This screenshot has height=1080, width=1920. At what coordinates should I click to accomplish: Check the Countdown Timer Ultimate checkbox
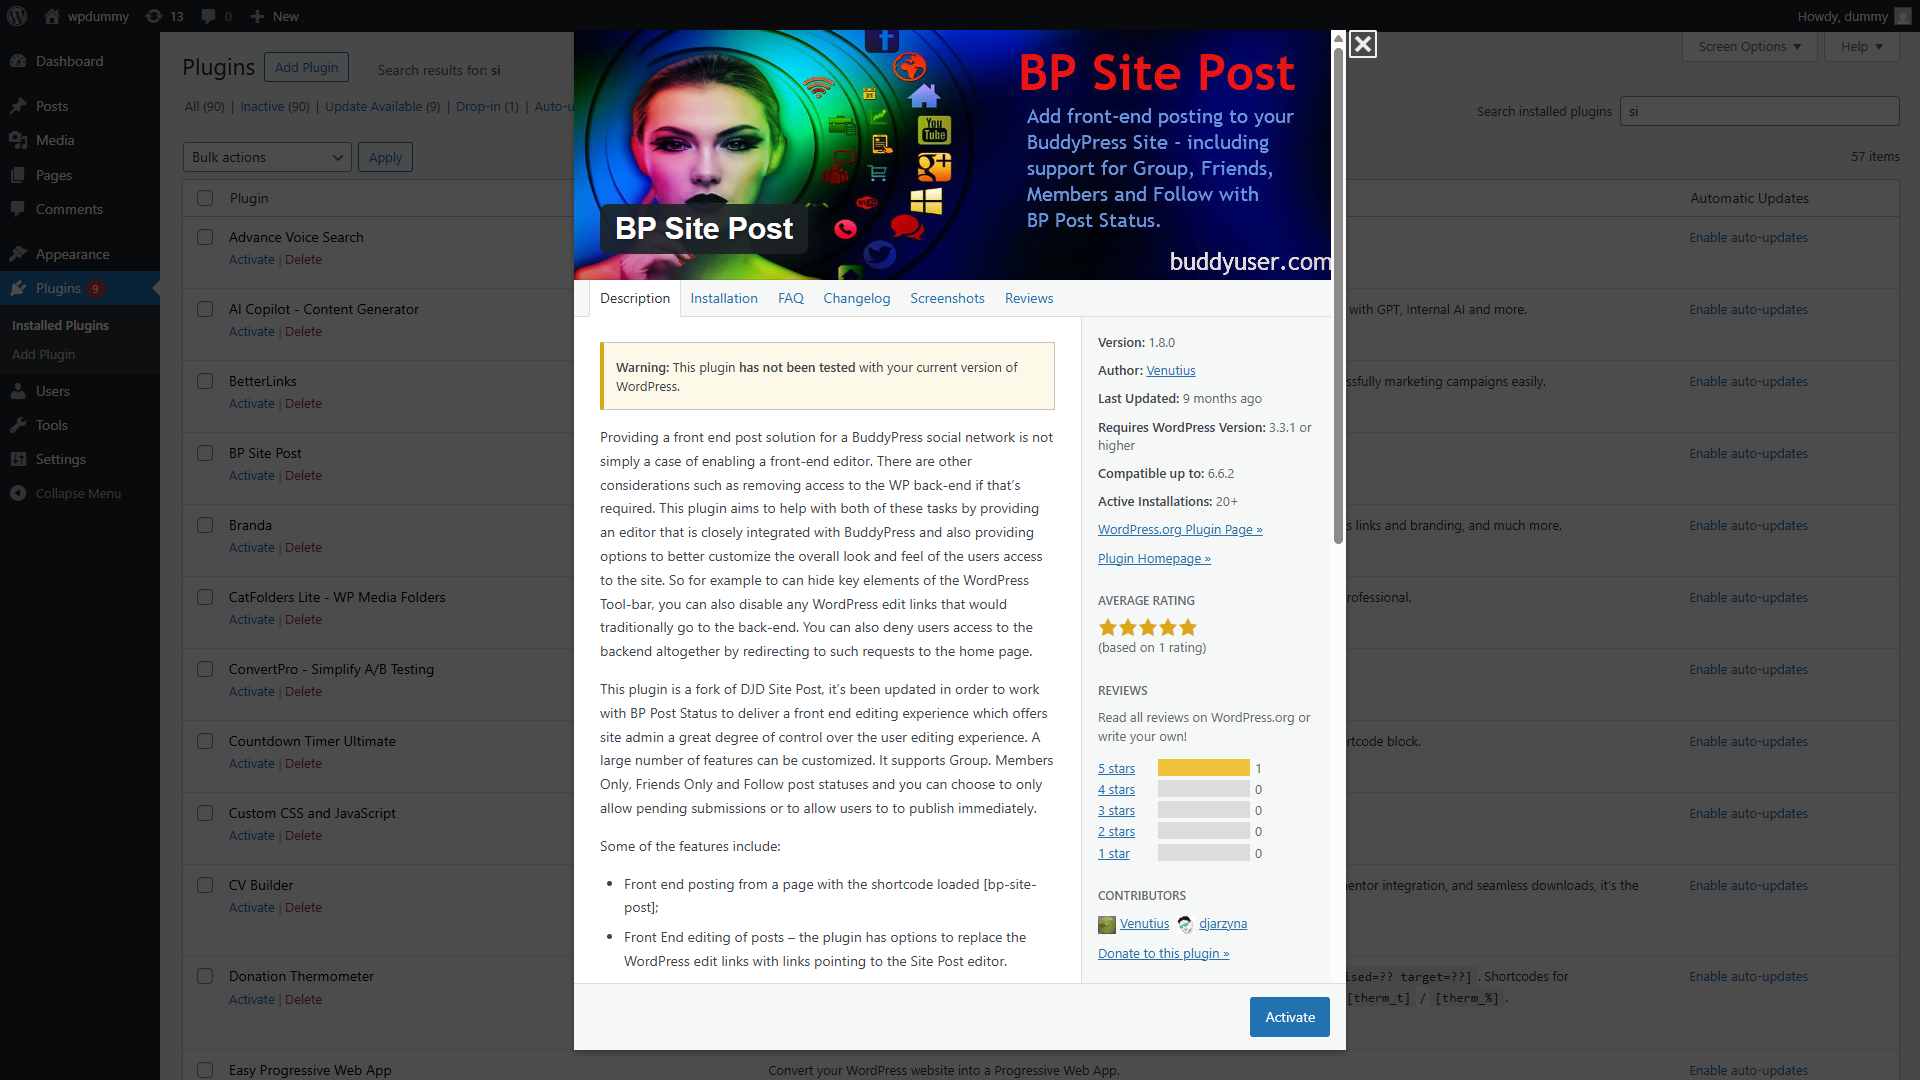(205, 741)
